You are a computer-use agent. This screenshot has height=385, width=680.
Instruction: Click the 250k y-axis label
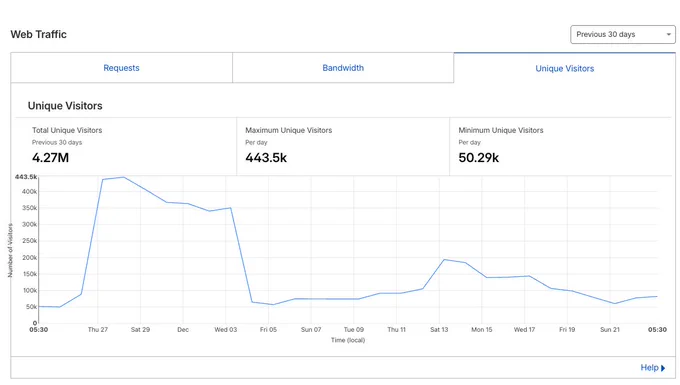click(29, 241)
